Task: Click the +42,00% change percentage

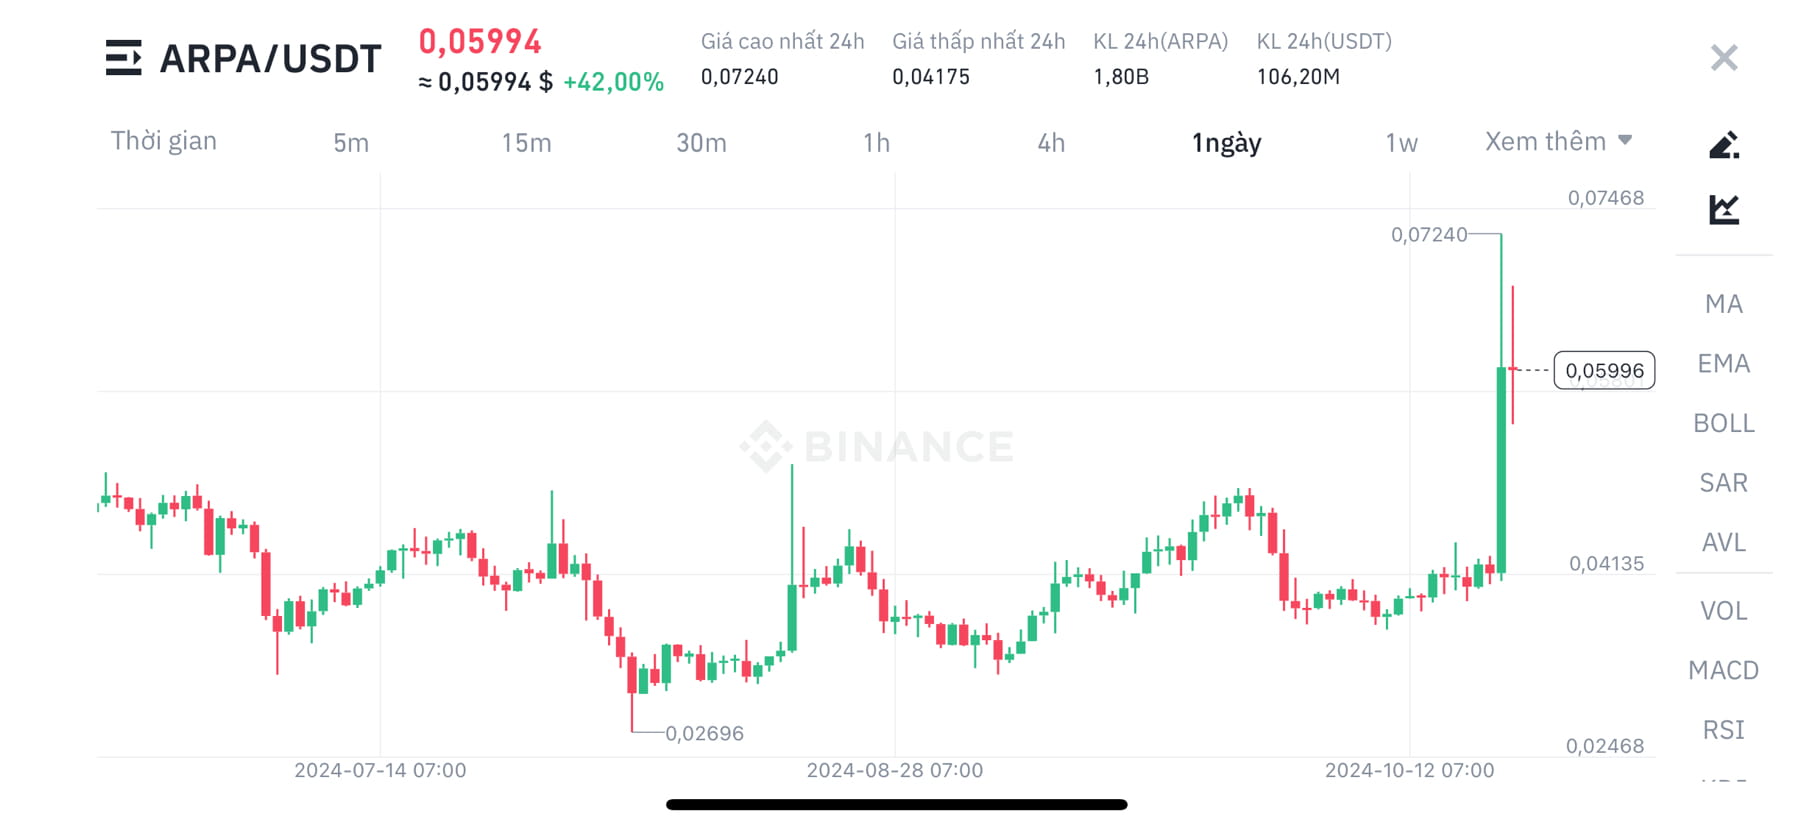Action: coord(614,82)
